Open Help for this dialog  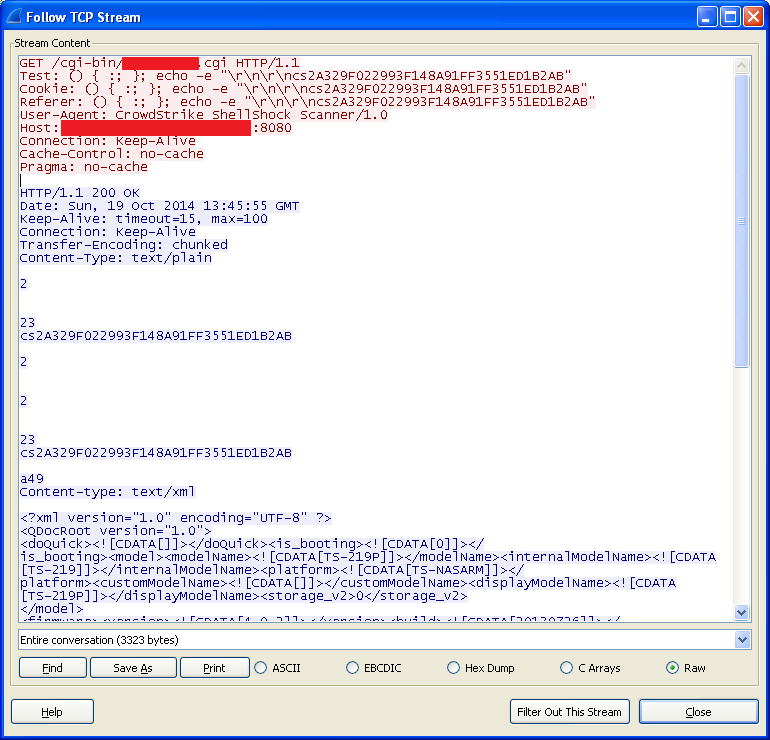pyautogui.click(x=52, y=712)
